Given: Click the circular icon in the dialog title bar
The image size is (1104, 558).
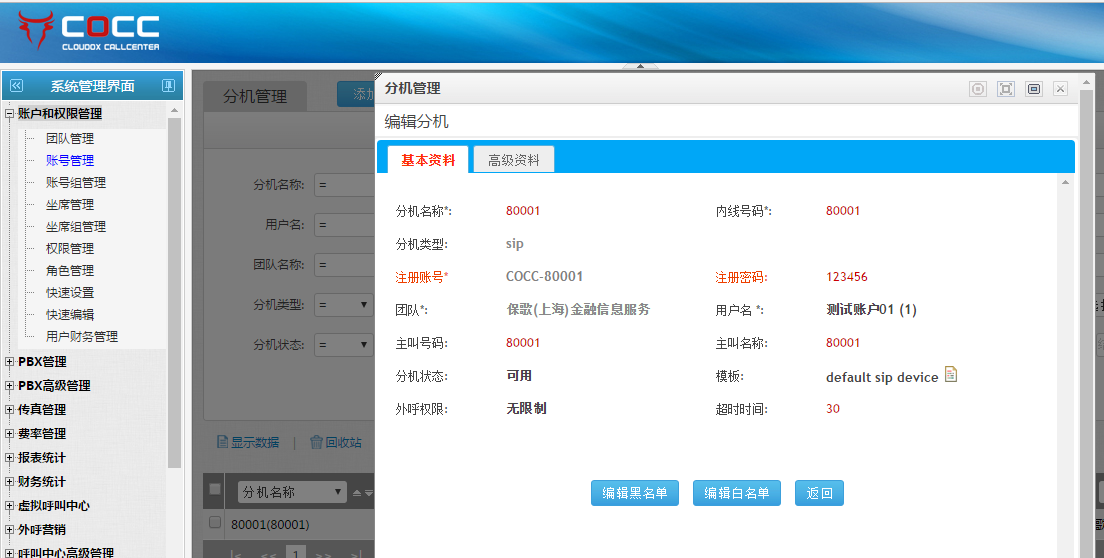Looking at the screenshot, I should 978,89.
